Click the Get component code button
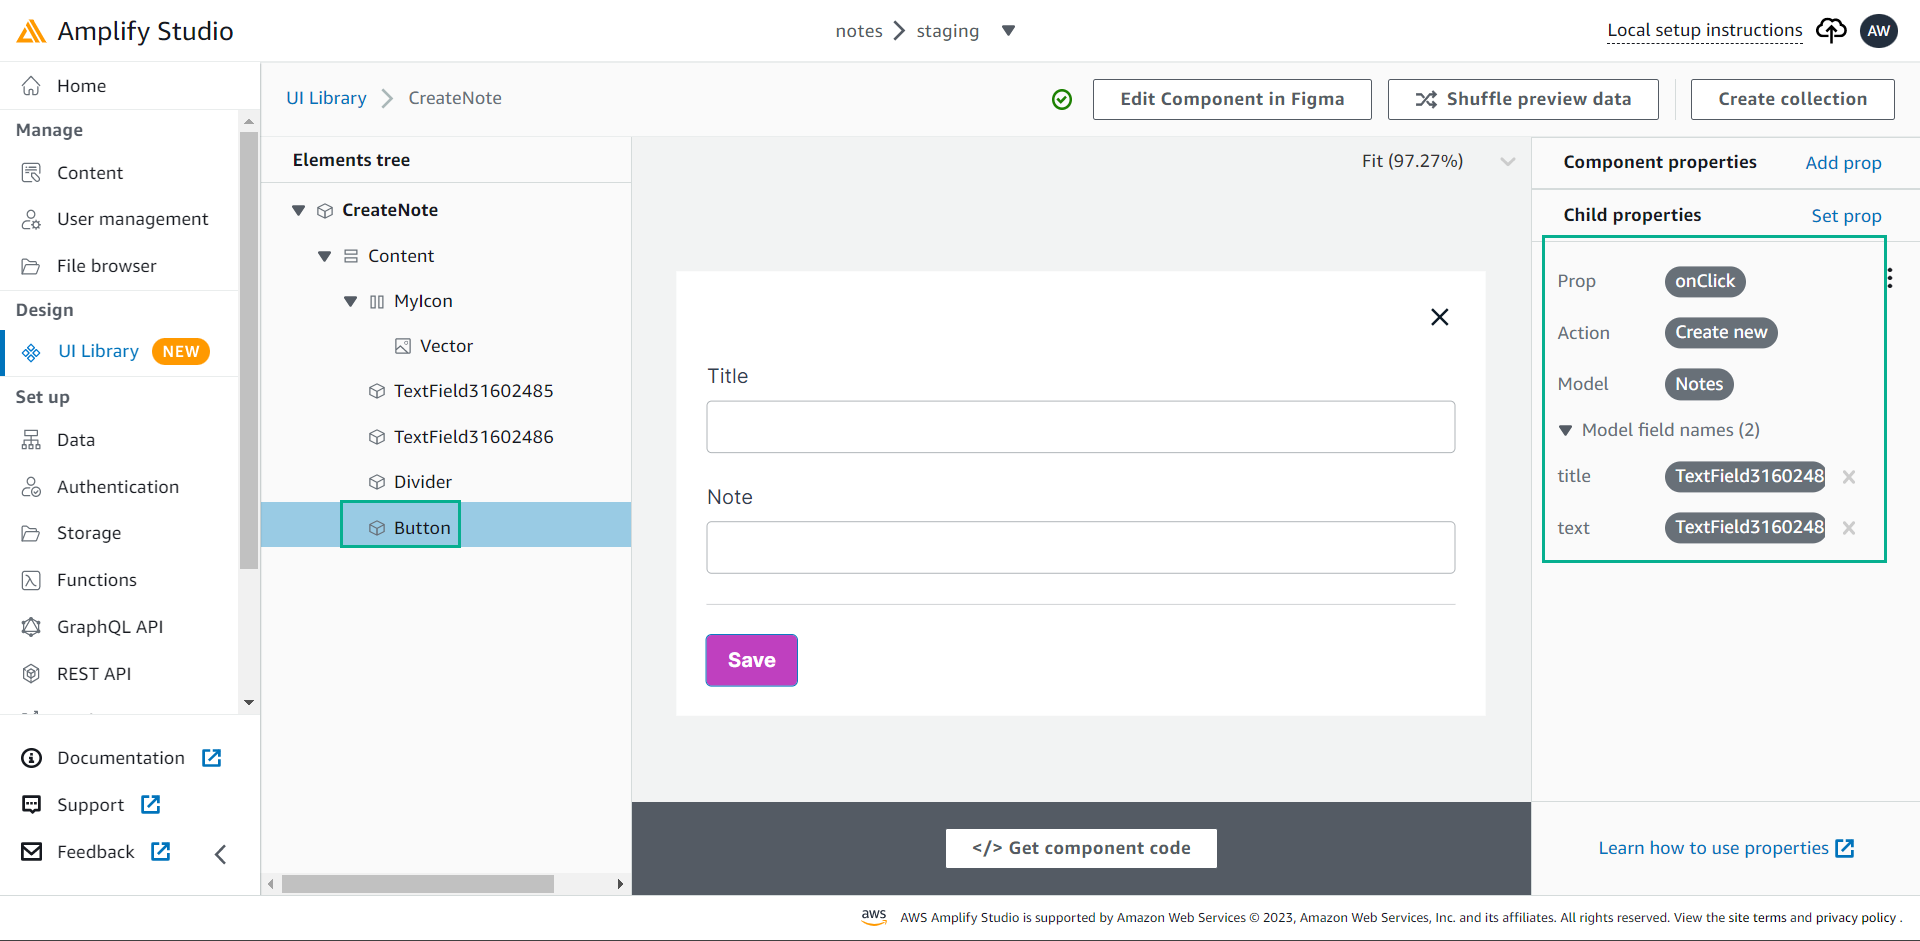This screenshot has width=1920, height=941. (x=1081, y=848)
